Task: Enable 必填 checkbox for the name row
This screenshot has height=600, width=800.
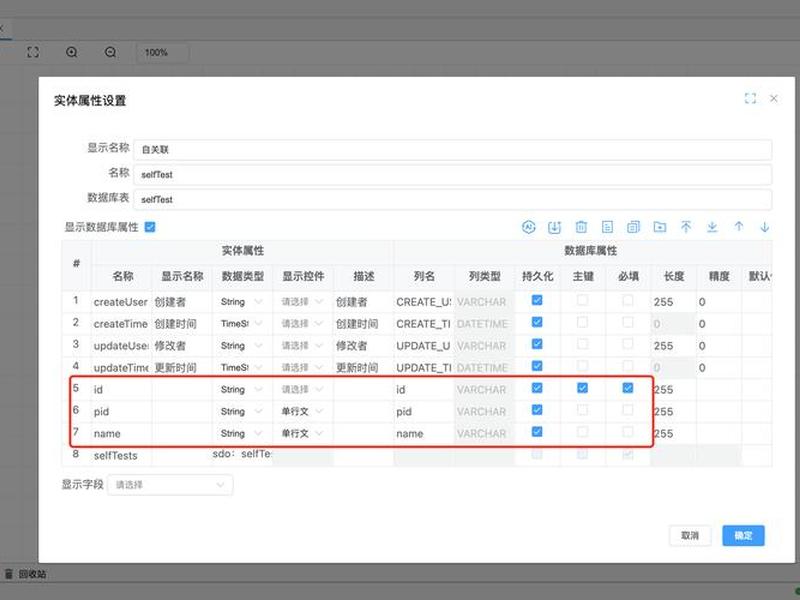Action: click(628, 432)
